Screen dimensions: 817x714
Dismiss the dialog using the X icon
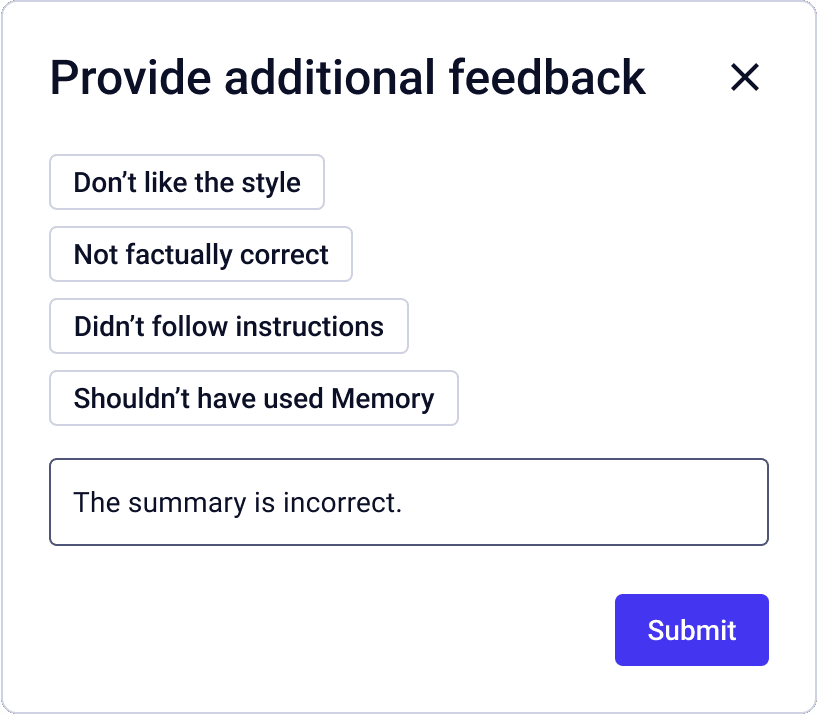[745, 77]
